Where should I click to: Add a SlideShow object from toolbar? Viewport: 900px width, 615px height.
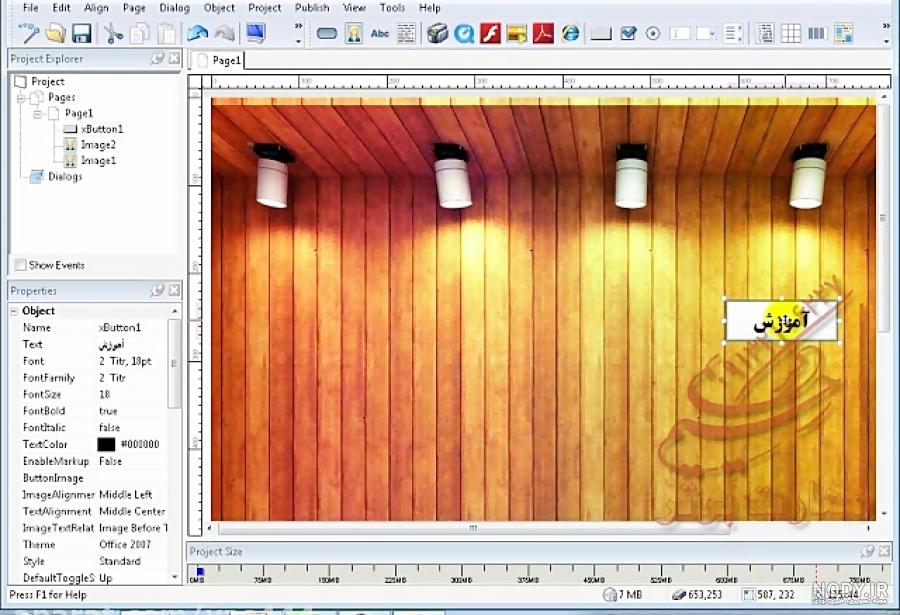point(517,34)
